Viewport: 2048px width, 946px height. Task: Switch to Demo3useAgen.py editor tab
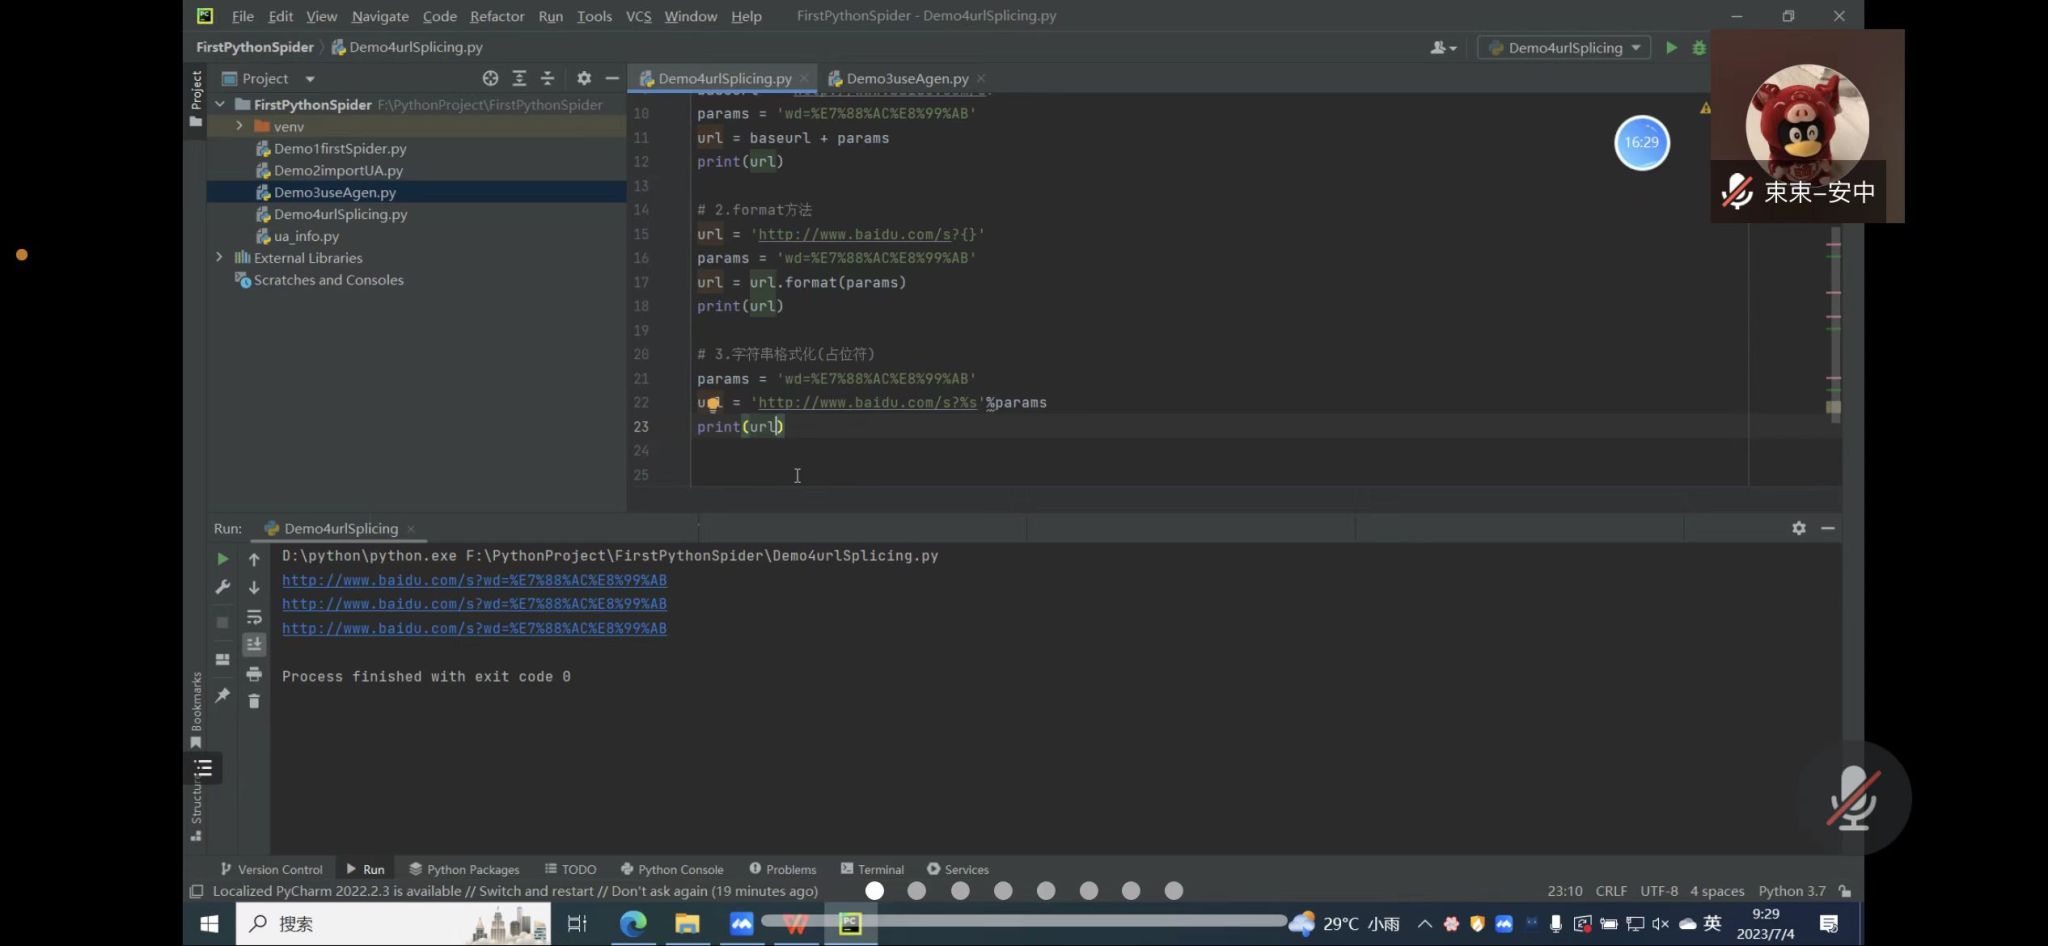click(906, 78)
